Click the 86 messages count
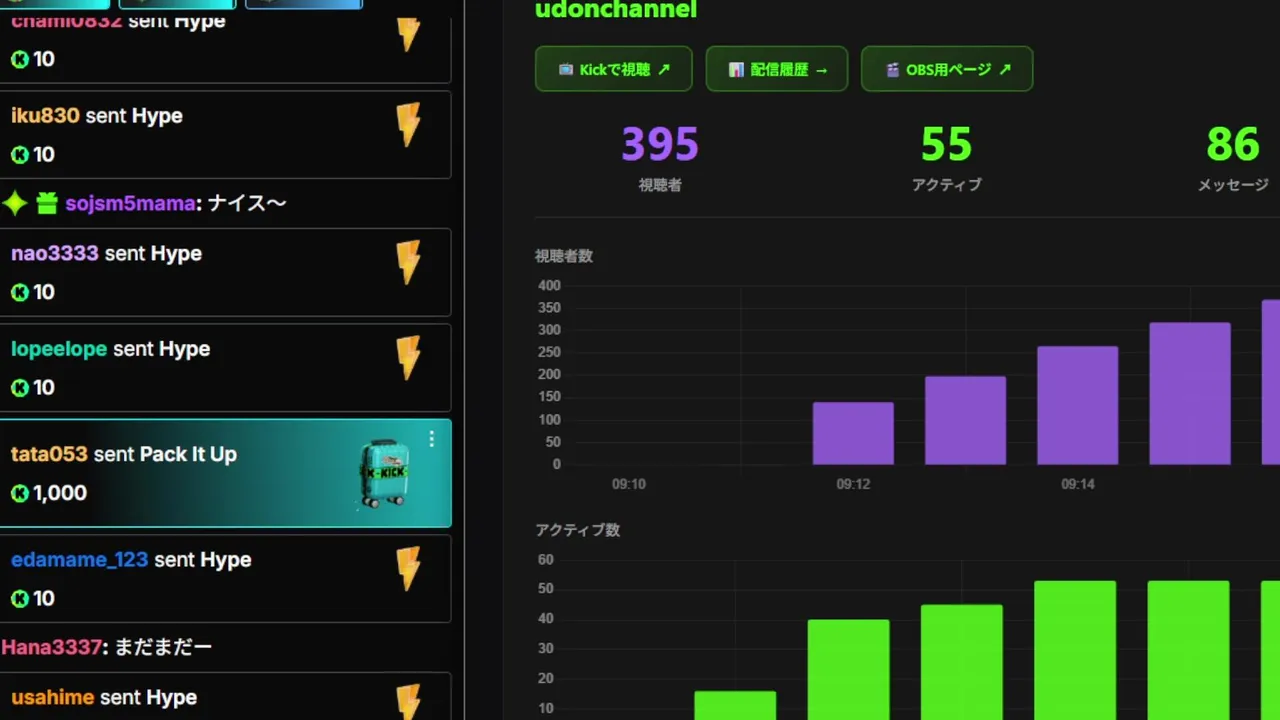 point(1233,145)
